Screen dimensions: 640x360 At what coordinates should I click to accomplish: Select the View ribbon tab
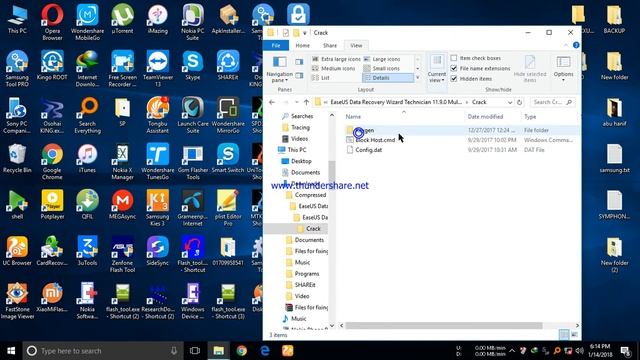coord(356,45)
